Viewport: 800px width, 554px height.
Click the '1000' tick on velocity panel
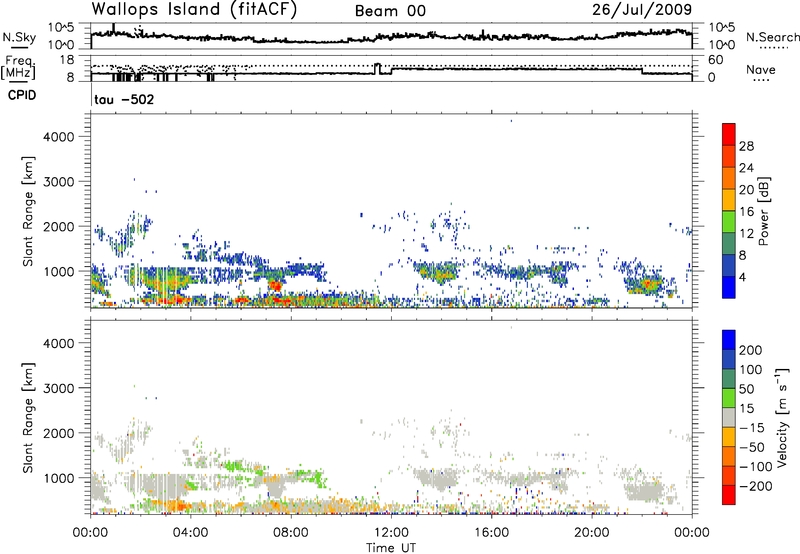tap(59, 478)
